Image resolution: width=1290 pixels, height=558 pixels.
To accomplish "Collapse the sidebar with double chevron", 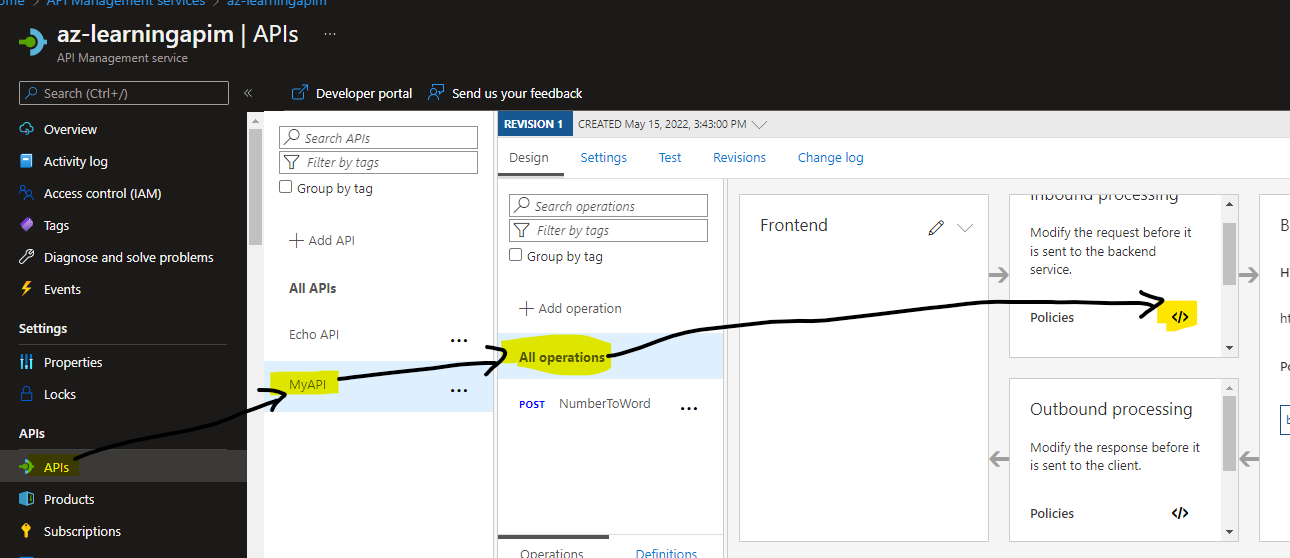I will coord(248,93).
